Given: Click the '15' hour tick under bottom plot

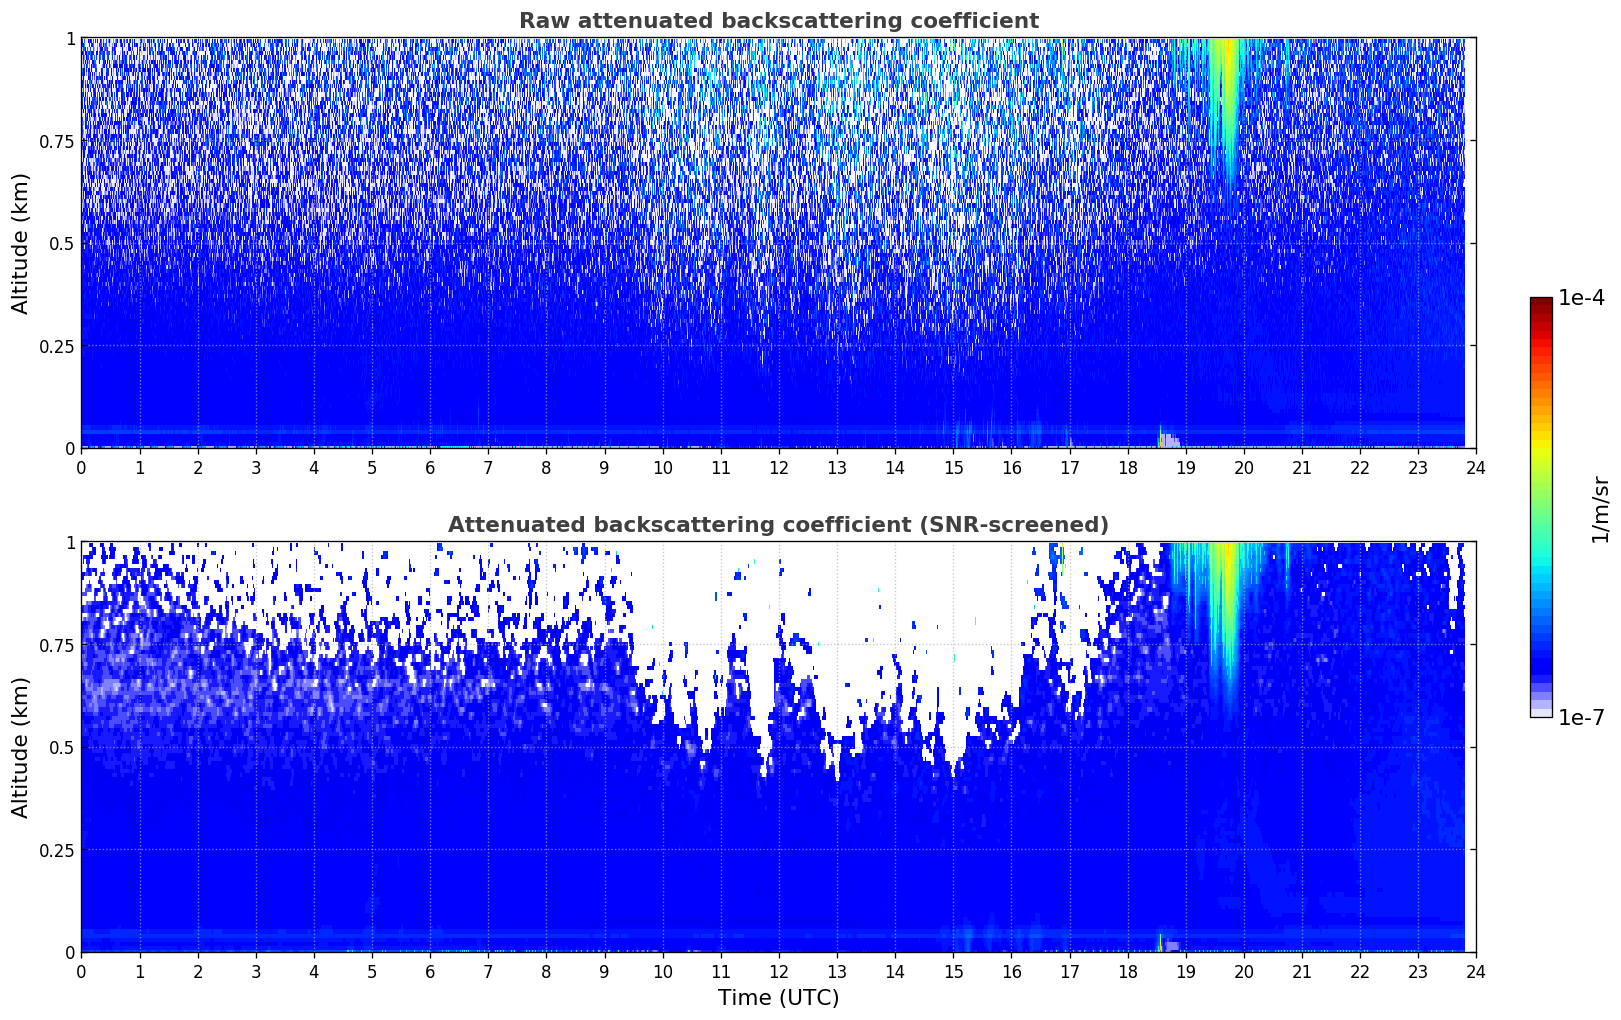Looking at the screenshot, I should point(953,971).
